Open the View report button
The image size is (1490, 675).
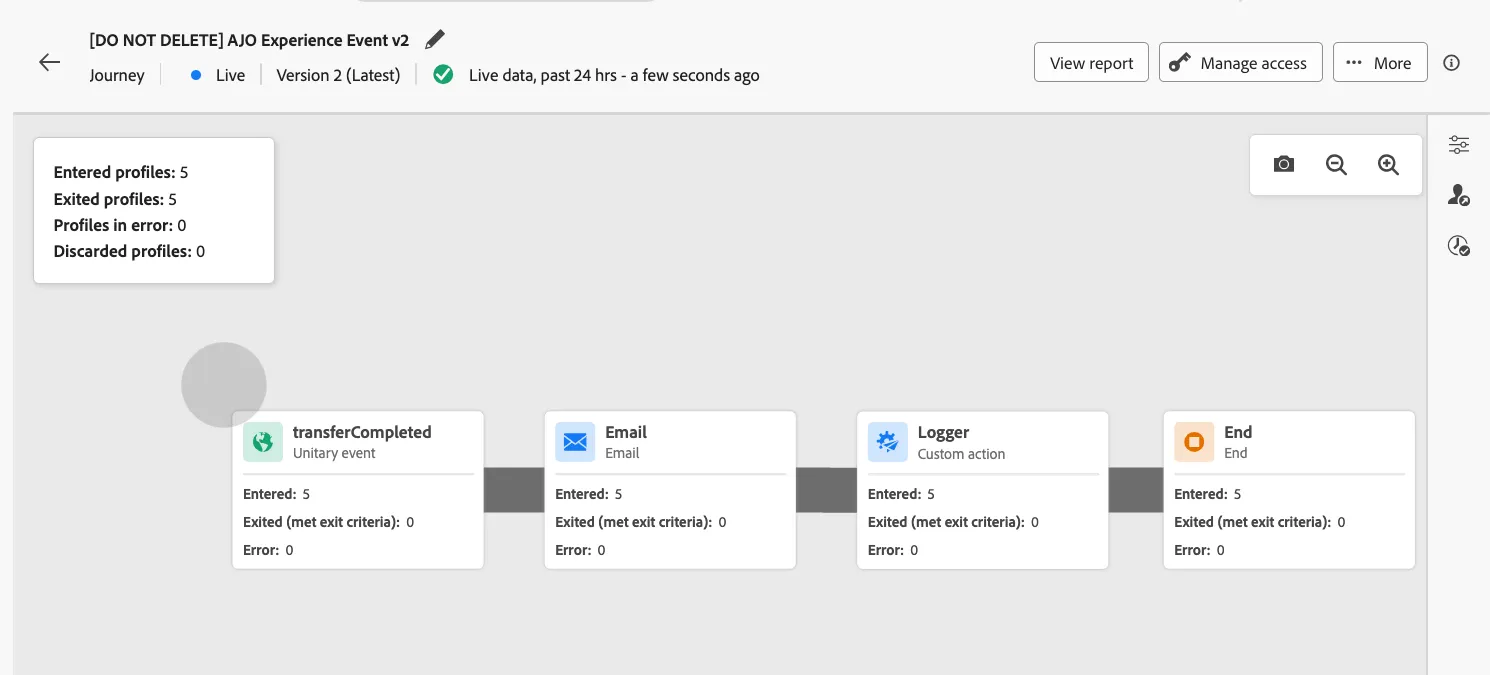point(1091,63)
